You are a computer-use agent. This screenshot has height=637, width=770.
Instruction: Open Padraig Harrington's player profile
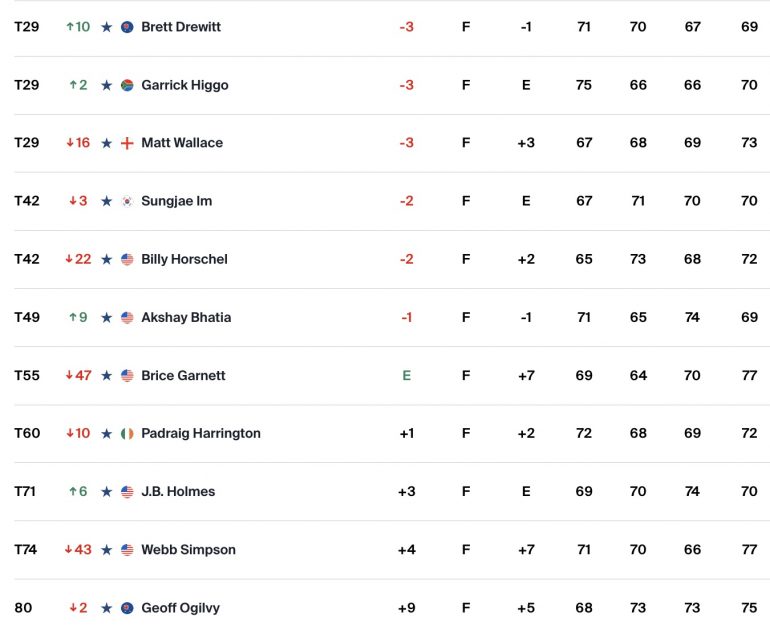(x=201, y=434)
